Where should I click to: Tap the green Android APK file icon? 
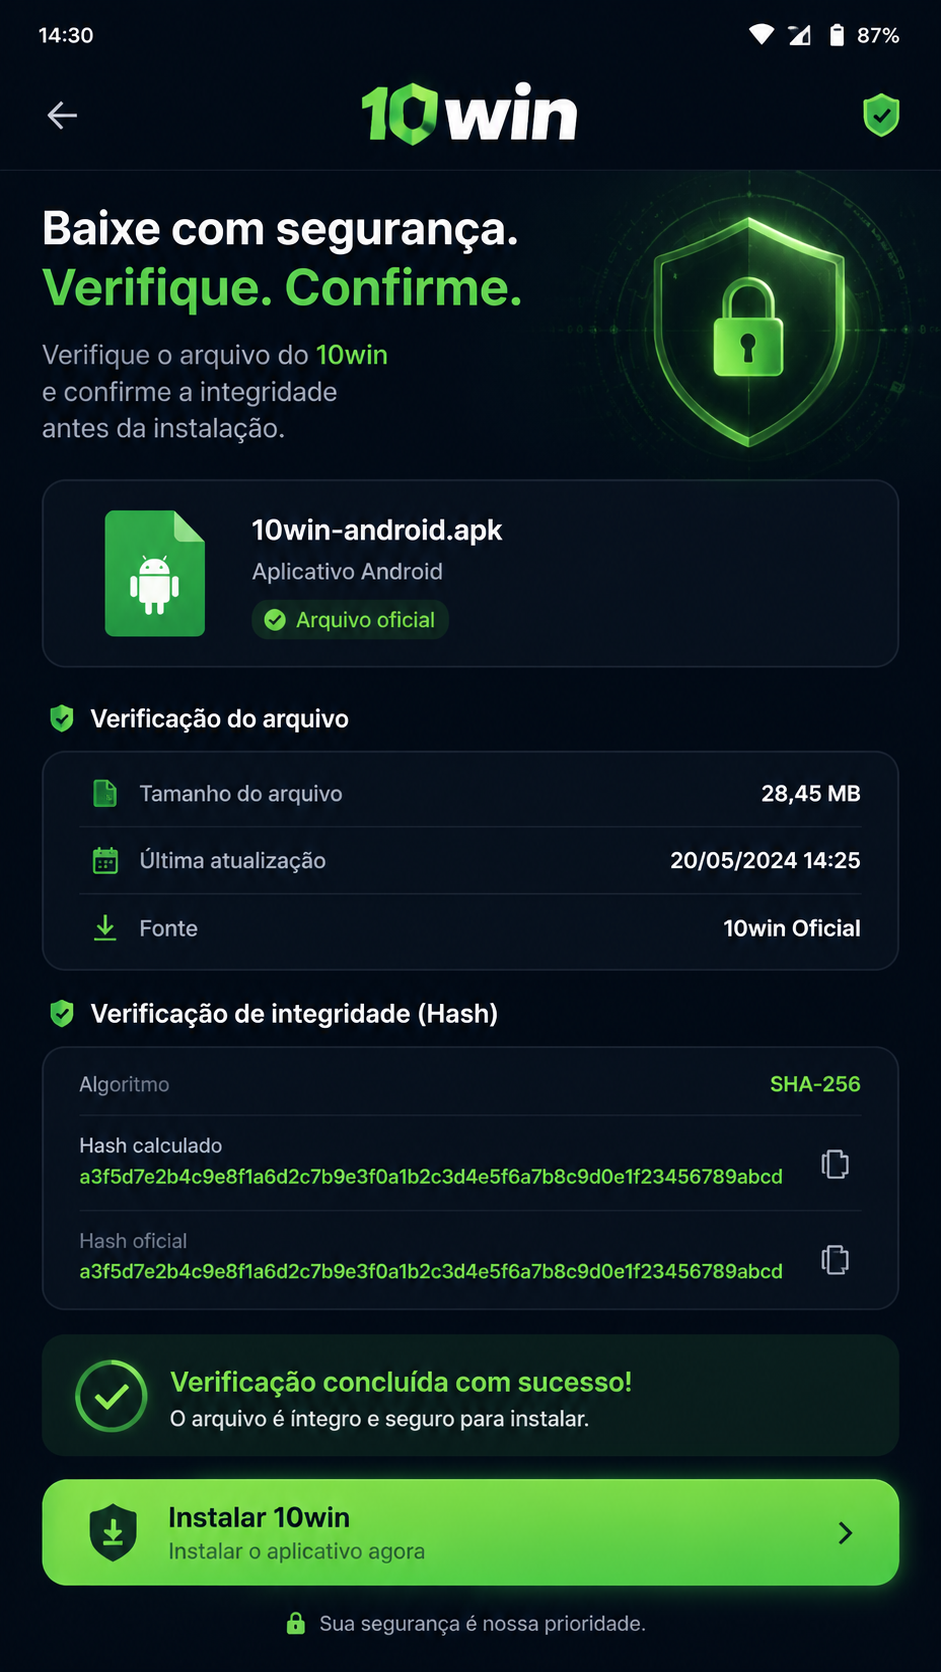pyautogui.click(x=155, y=573)
